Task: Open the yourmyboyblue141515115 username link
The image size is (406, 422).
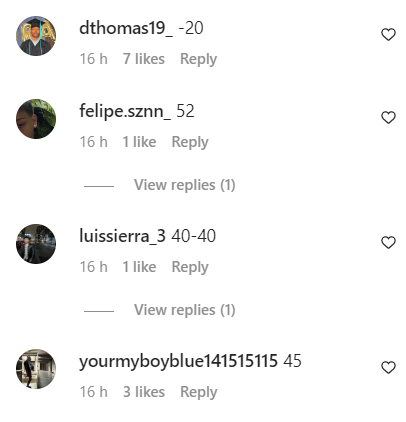Action: 178,361
